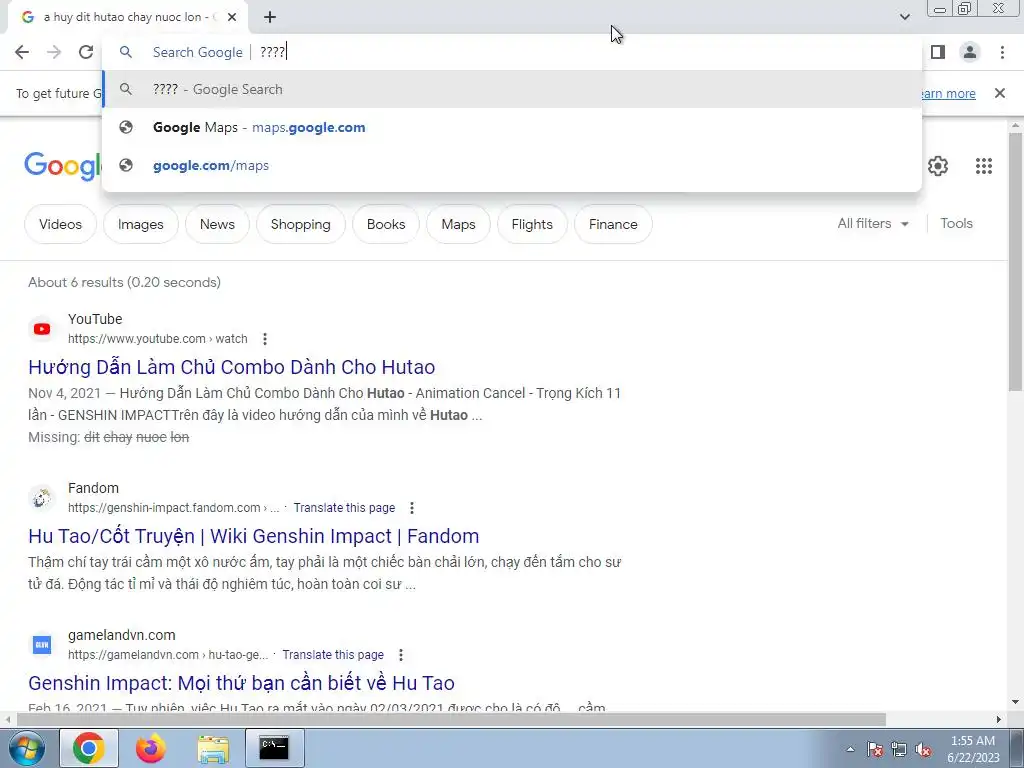Switch to the Flights filter
The image size is (1024, 768).
coord(532,224)
